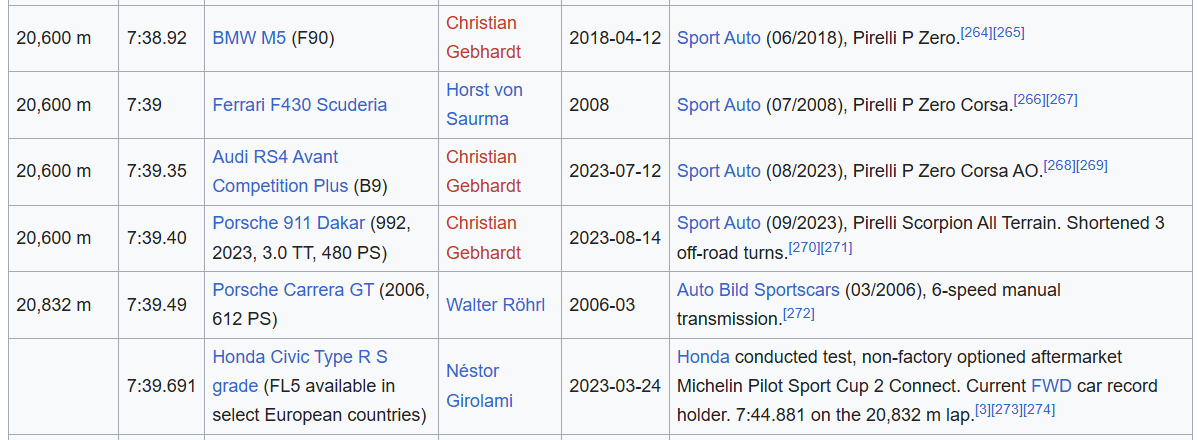
Task: Click Honda Civic Type R S grade link
Action: [x=299, y=357]
